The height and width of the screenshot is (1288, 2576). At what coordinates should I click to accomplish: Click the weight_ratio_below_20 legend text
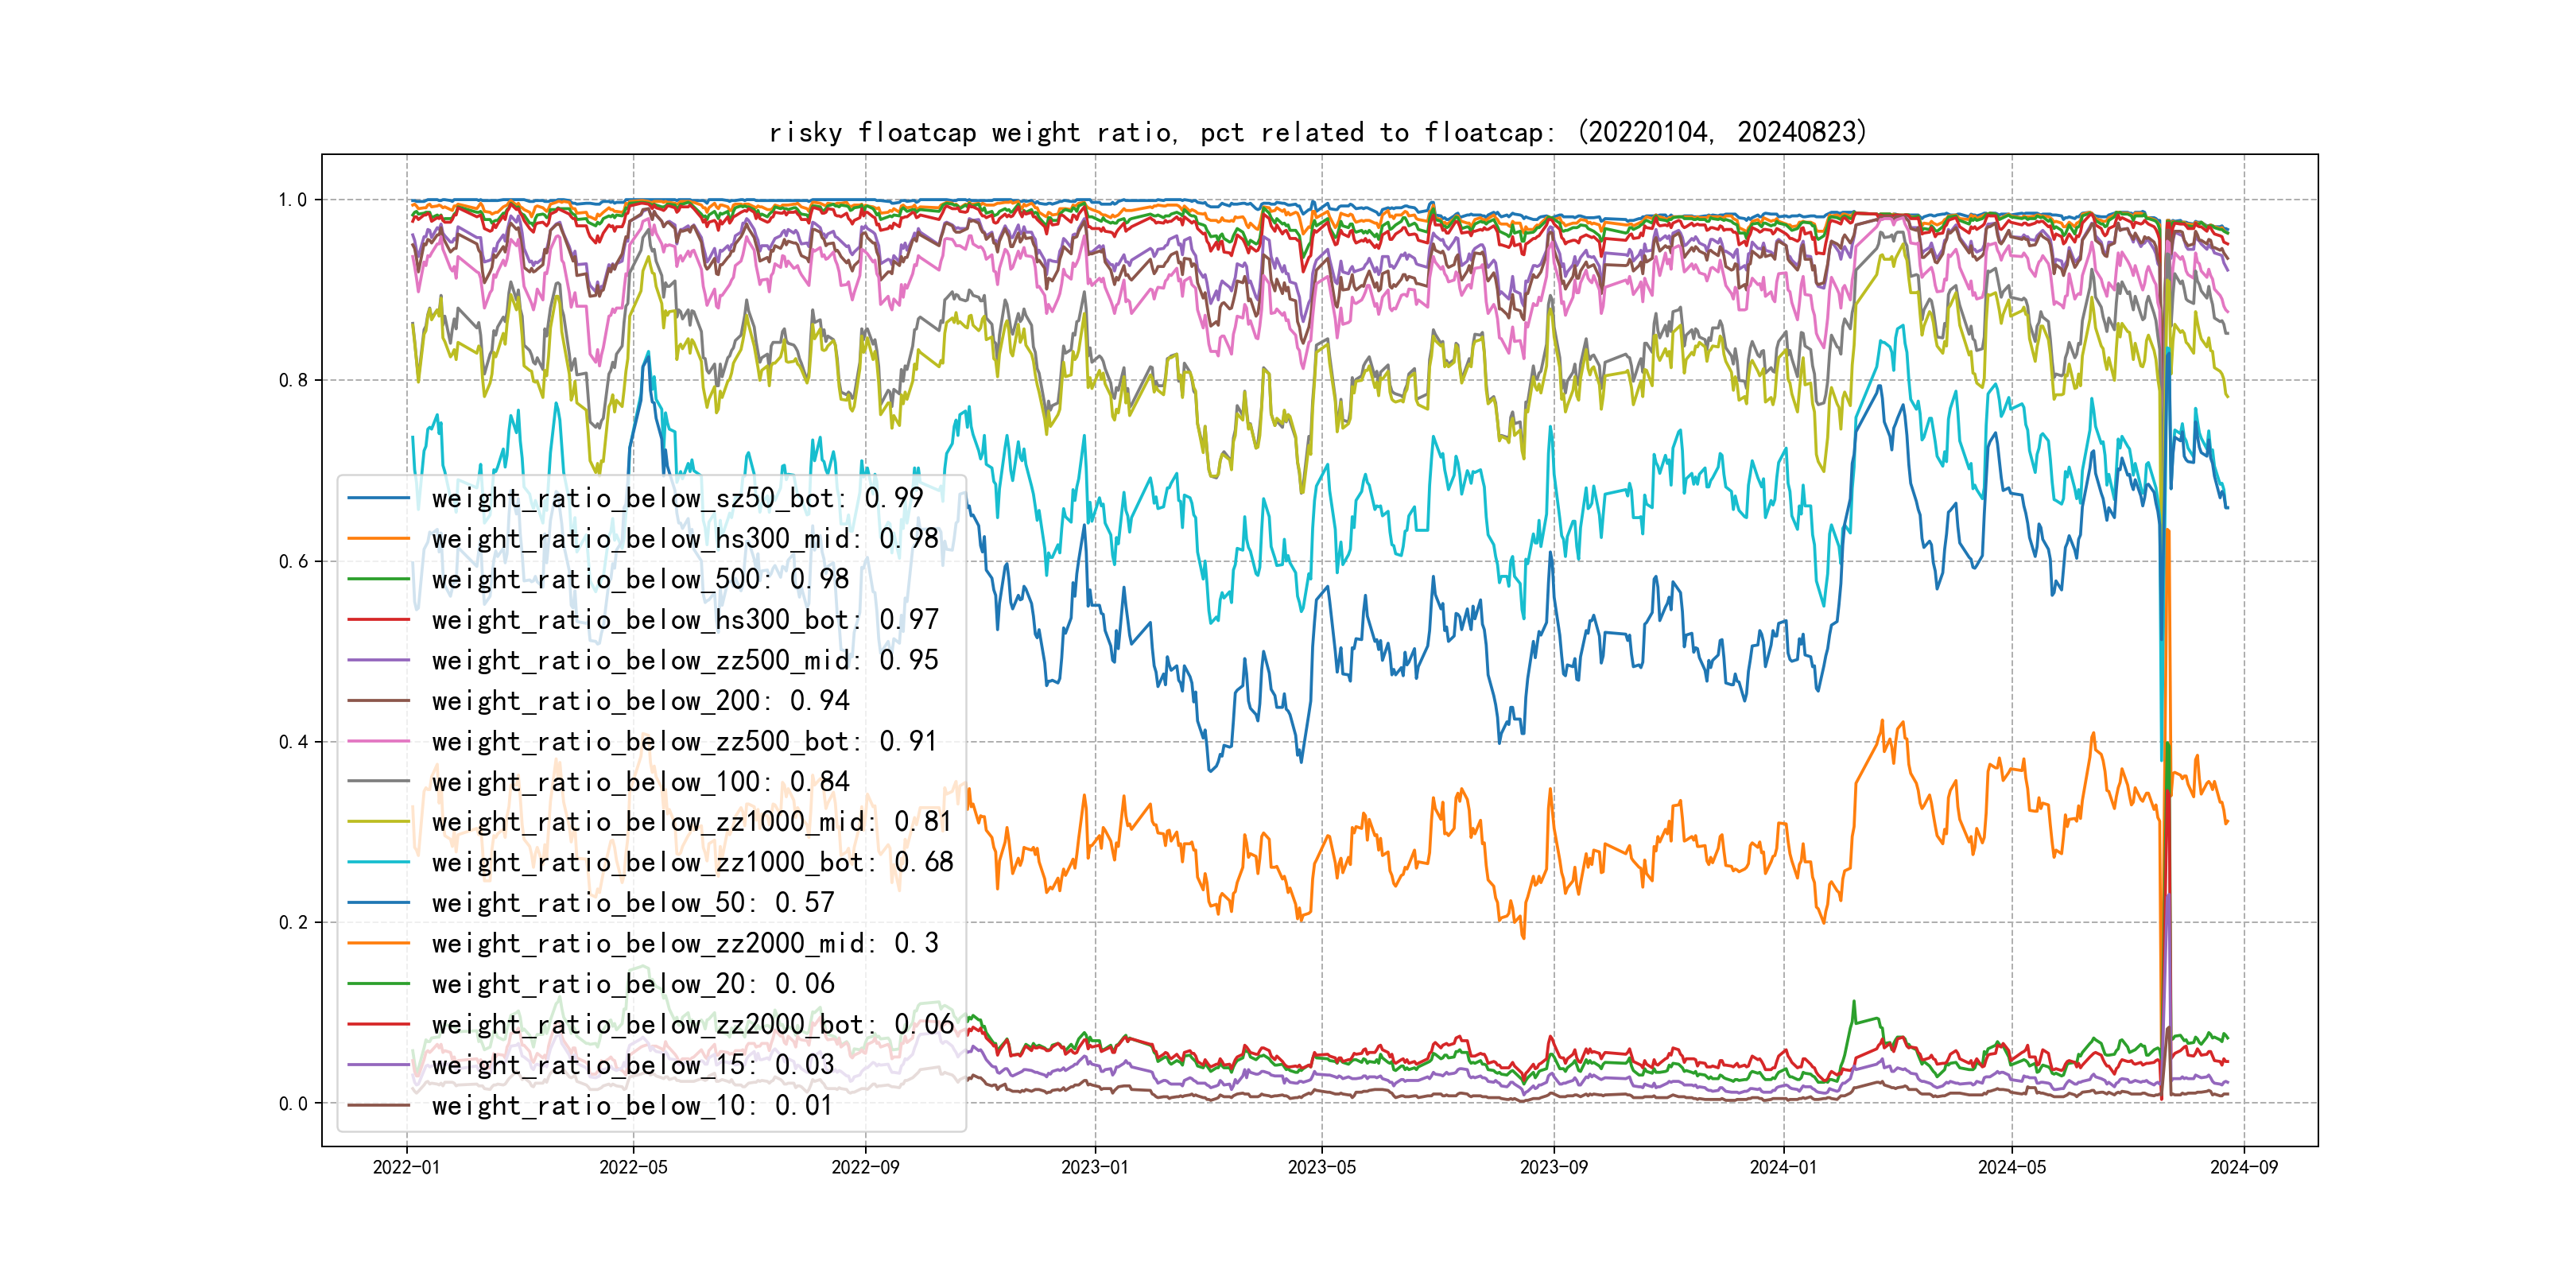click(x=632, y=984)
